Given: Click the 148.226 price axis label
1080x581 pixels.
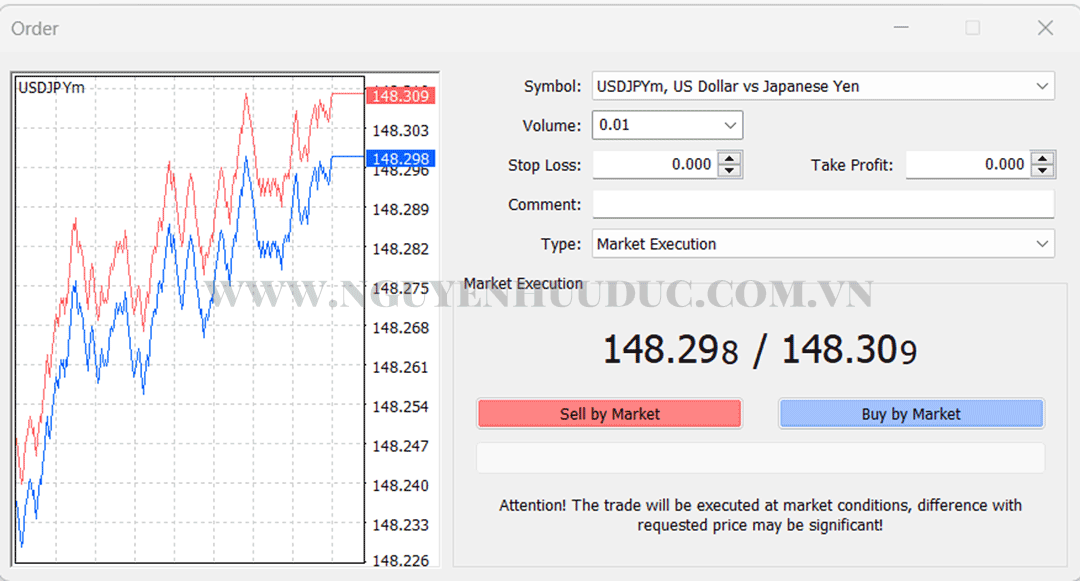Looking at the screenshot, I should (x=400, y=561).
